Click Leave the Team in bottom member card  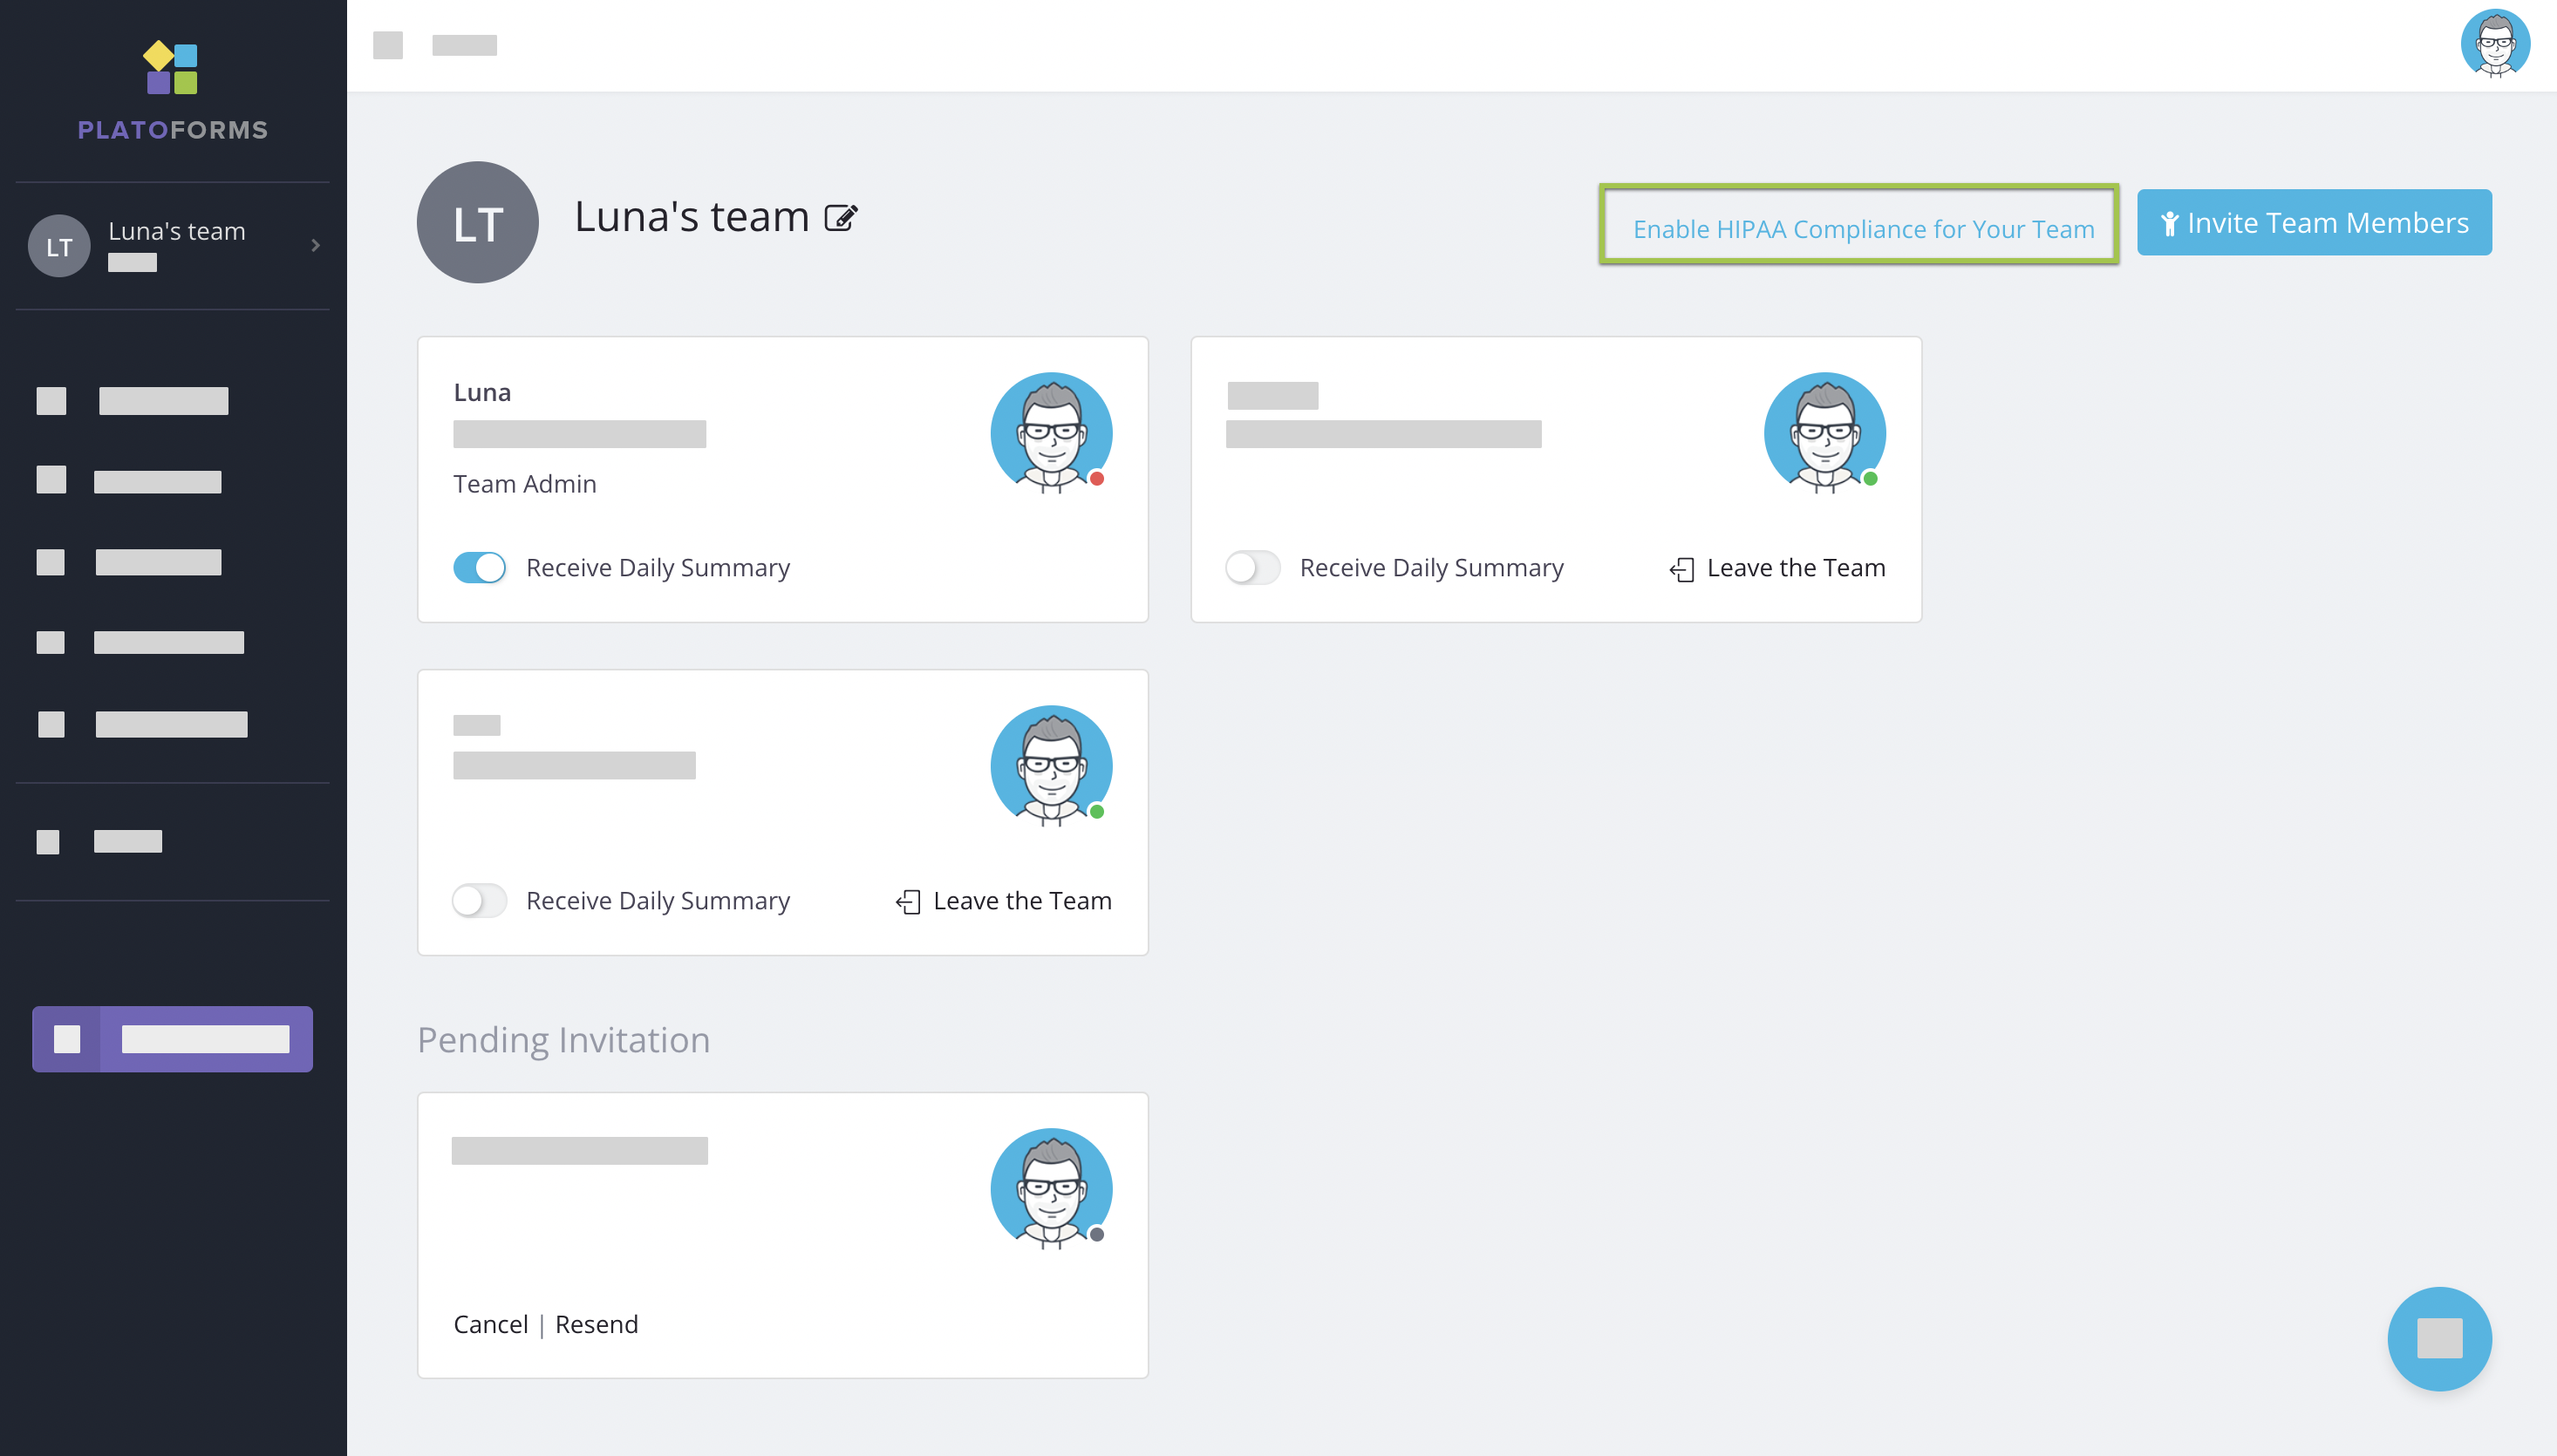(x=1004, y=900)
